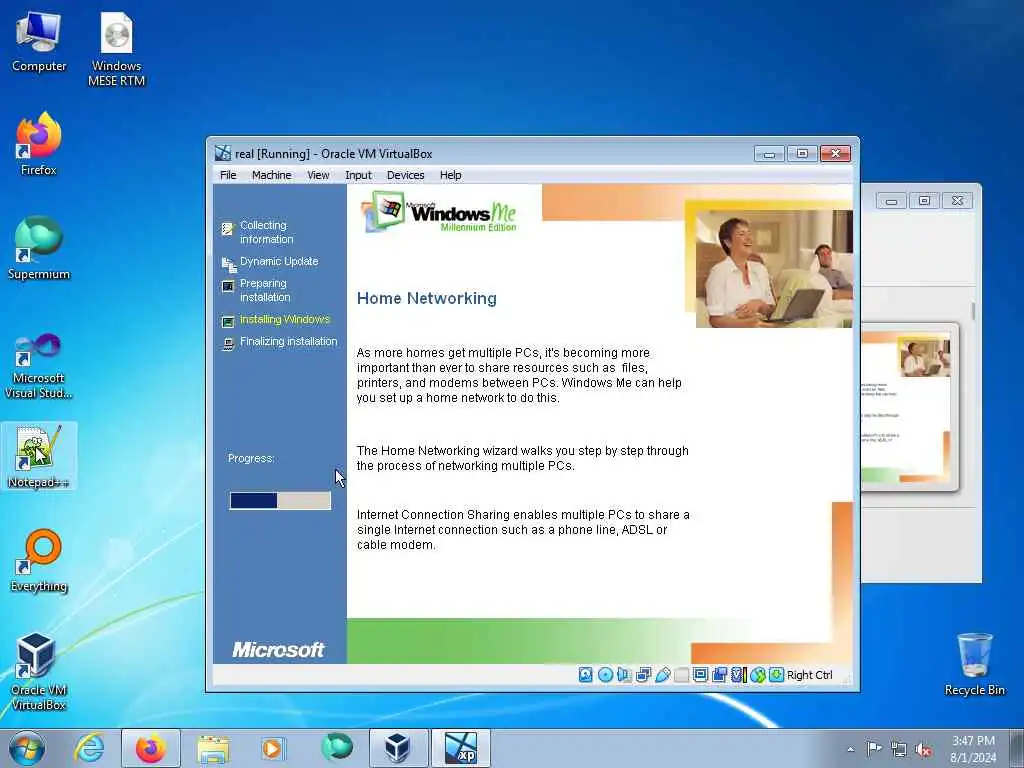Select the Computer desktop icon
Screen dimensions: 1024x768
(39, 40)
